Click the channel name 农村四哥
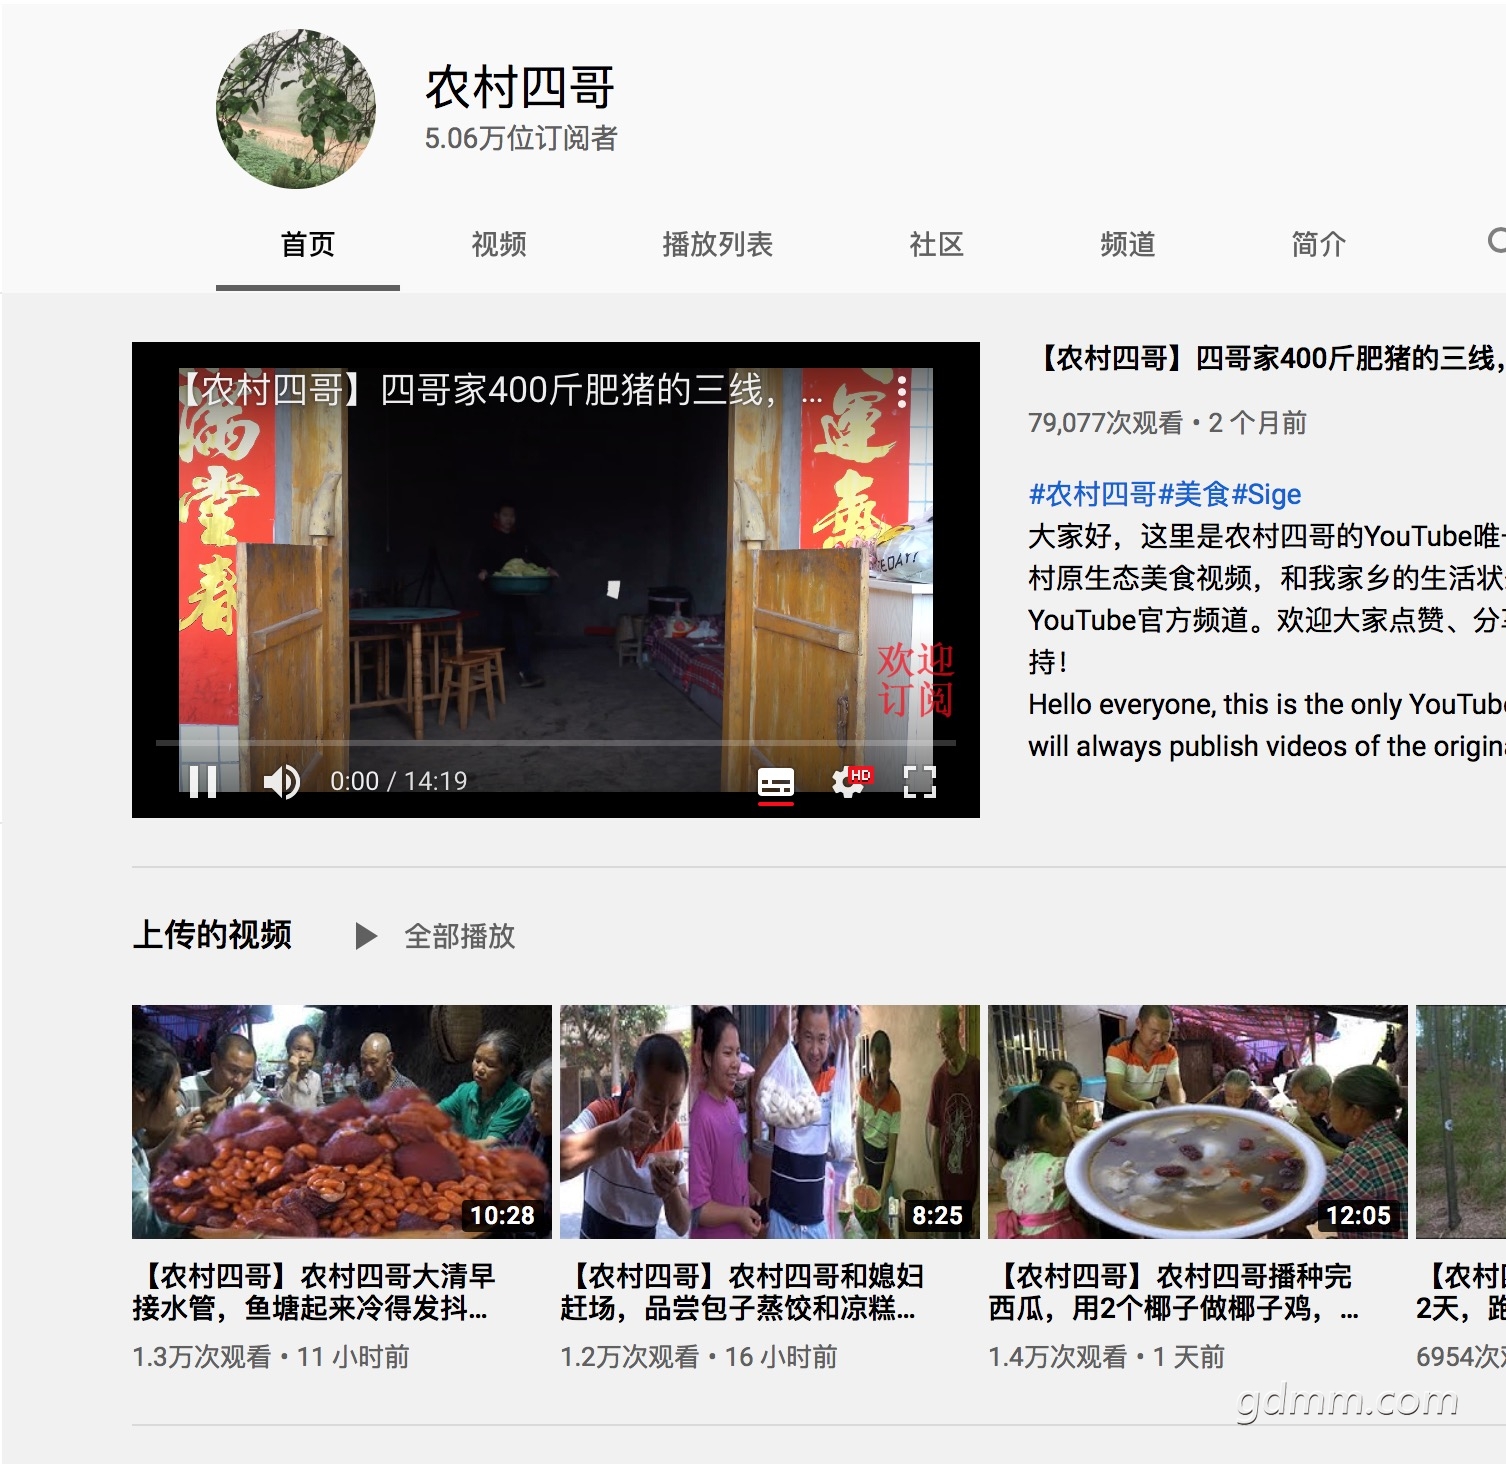This screenshot has height=1464, width=1506. [520, 87]
